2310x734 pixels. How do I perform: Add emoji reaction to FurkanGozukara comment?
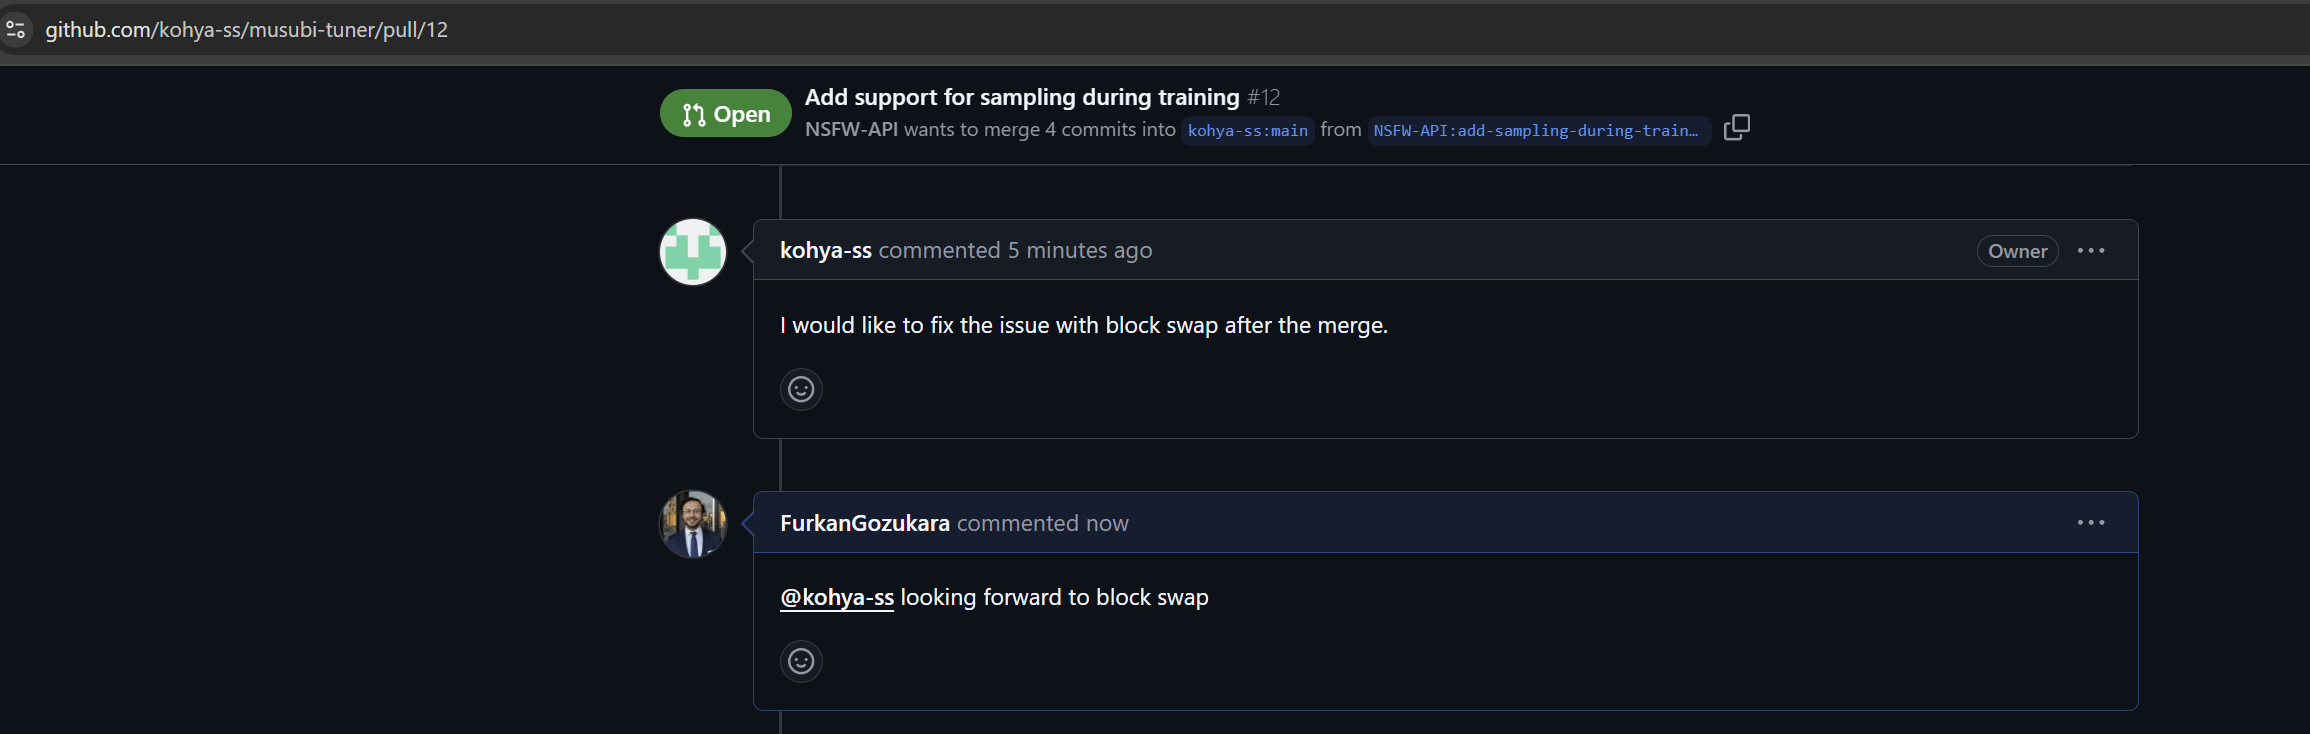tap(801, 661)
